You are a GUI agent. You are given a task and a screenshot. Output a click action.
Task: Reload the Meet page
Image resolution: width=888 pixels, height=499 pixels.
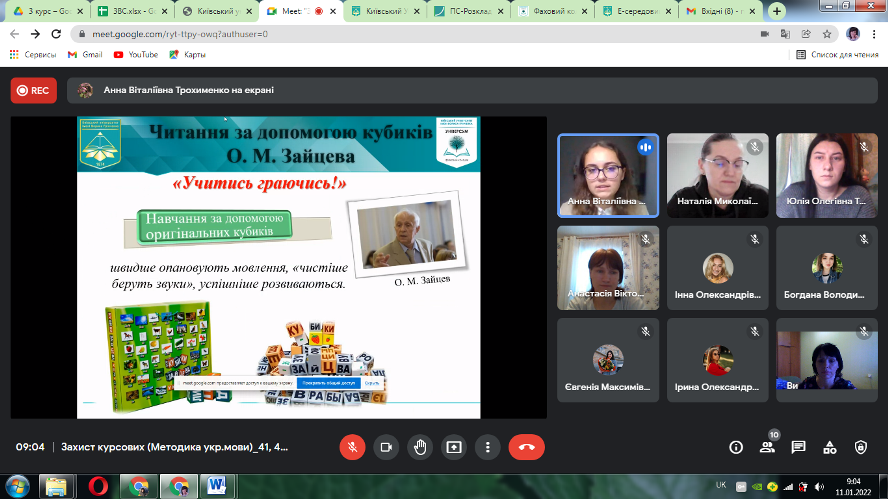[x=56, y=34]
